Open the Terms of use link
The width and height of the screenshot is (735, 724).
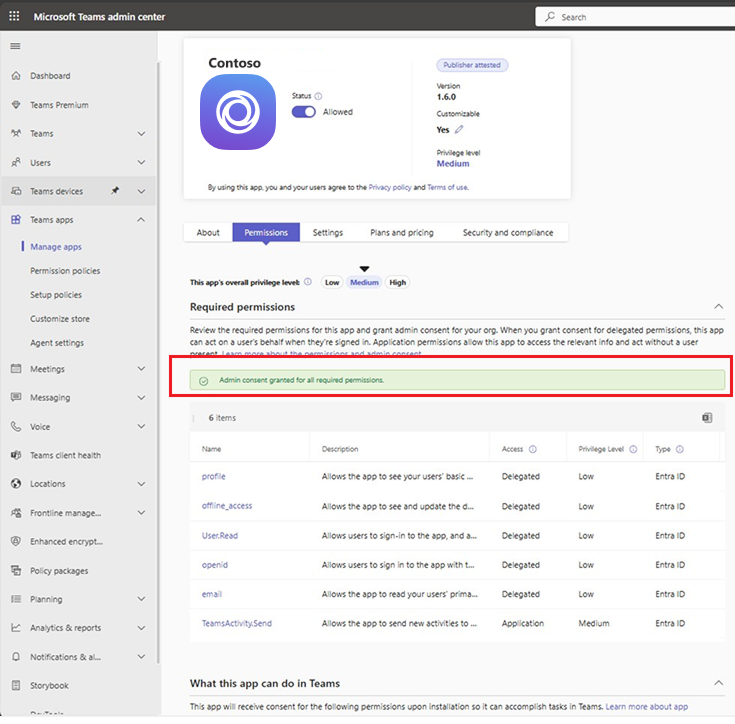pyautogui.click(x=447, y=187)
